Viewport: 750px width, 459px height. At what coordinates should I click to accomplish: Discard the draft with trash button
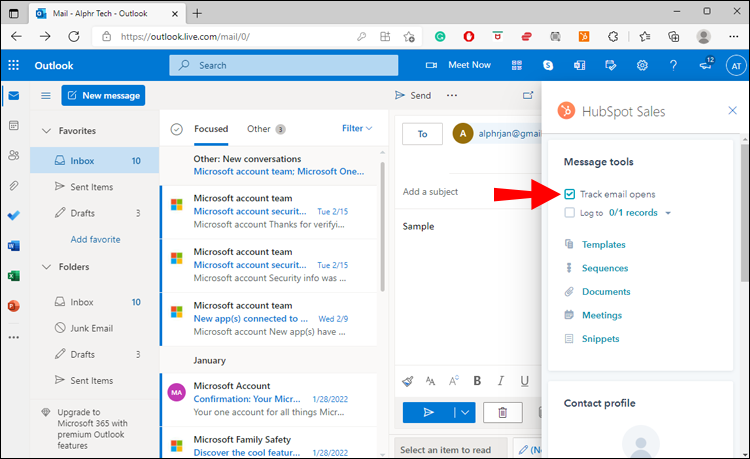503,412
